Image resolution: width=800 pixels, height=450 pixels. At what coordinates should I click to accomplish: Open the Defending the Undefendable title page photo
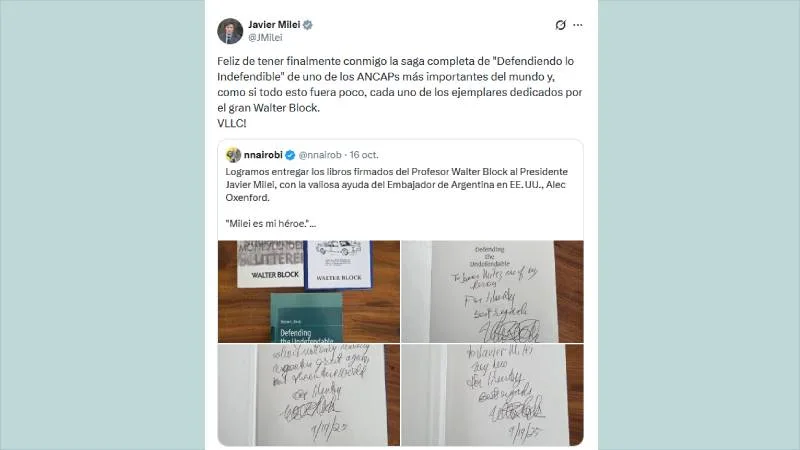(492, 291)
